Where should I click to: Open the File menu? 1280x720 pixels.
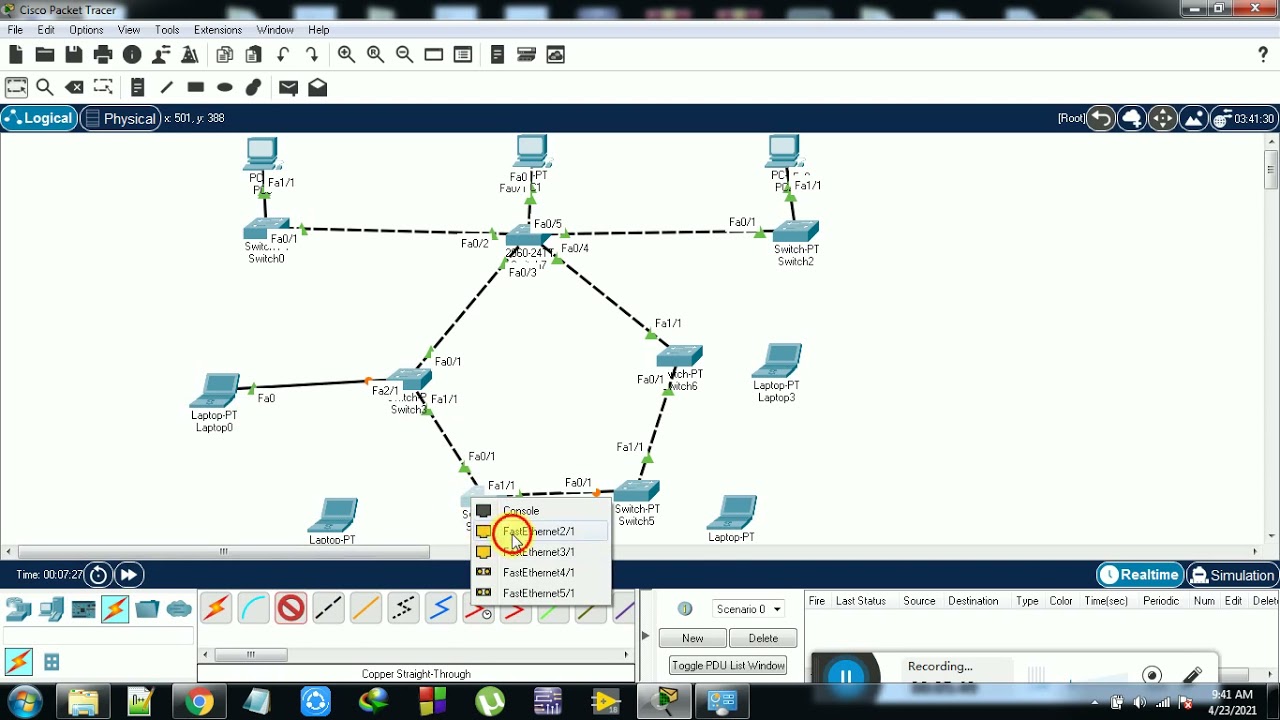(15, 30)
